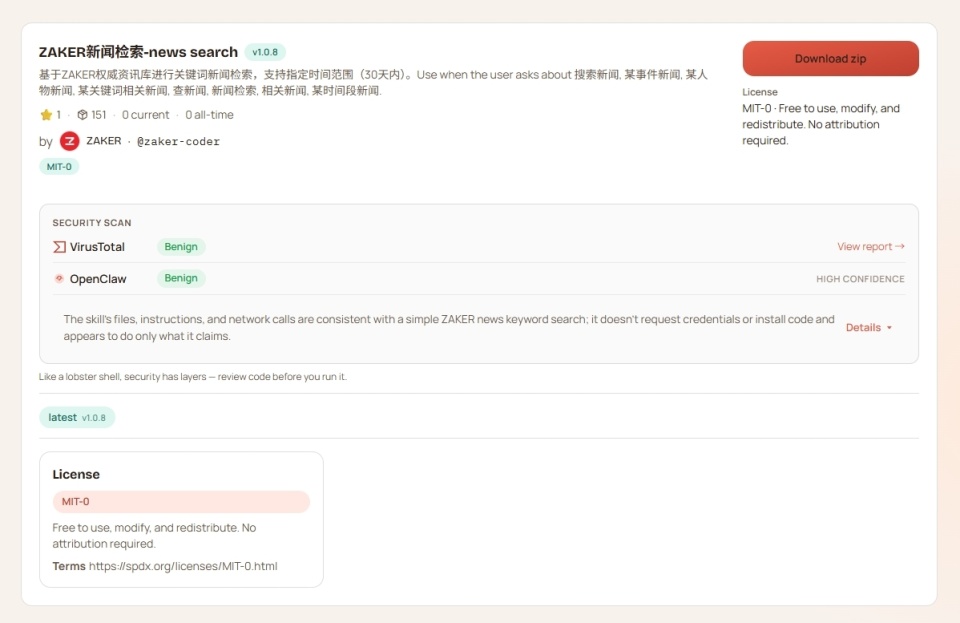Click the VirusTotal logo icon
The height and width of the screenshot is (623, 960).
click(59, 247)
